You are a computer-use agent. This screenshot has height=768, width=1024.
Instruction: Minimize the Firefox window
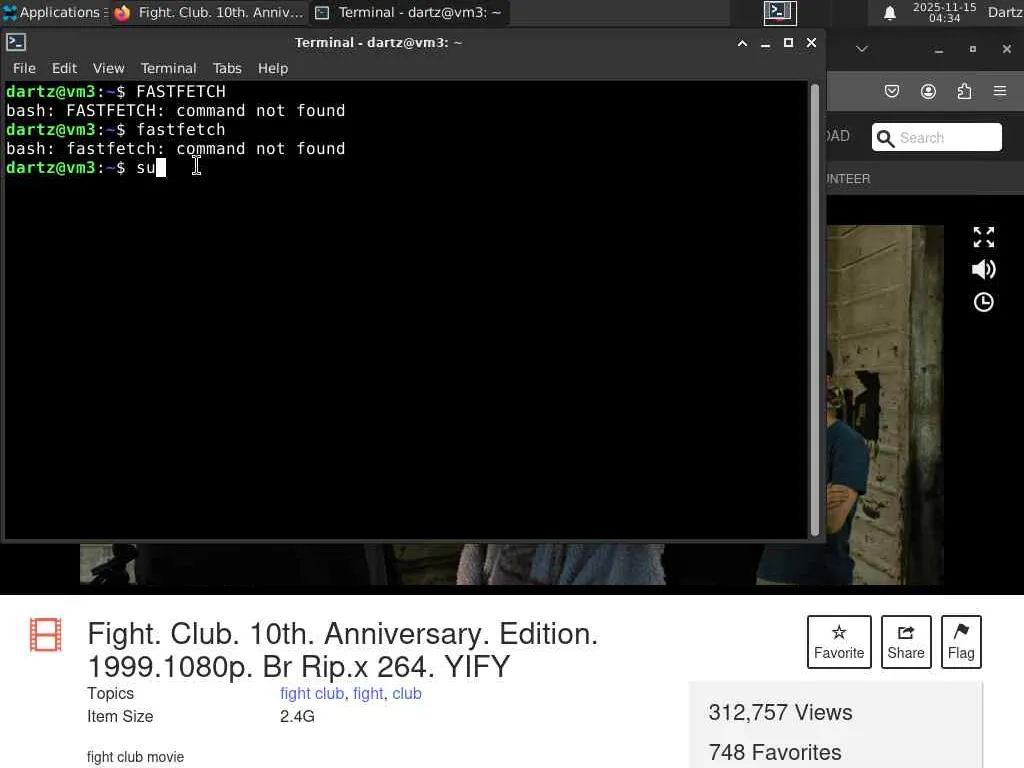(x=938, y=50)
